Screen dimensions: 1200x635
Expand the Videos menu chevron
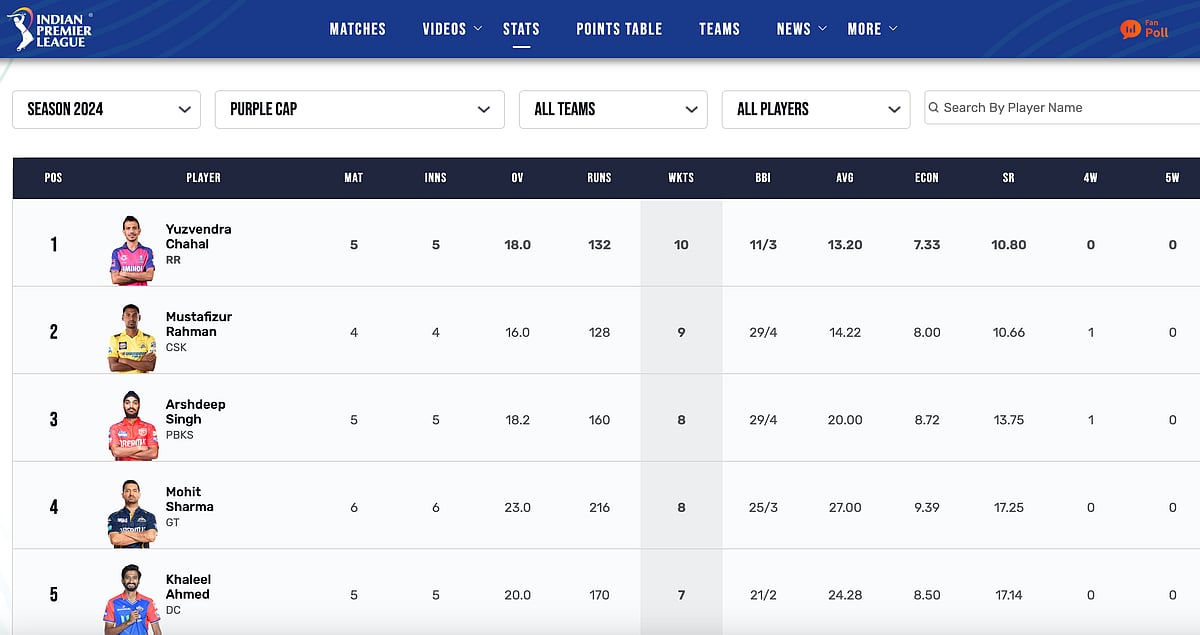(478, 28)
